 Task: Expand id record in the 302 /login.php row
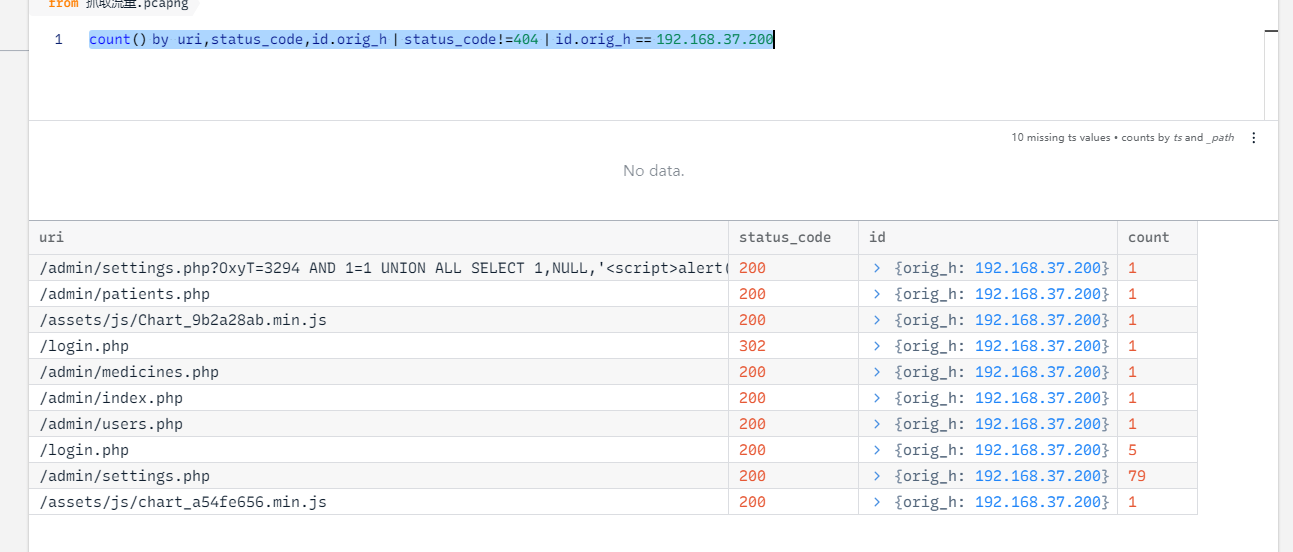point(877,346)
